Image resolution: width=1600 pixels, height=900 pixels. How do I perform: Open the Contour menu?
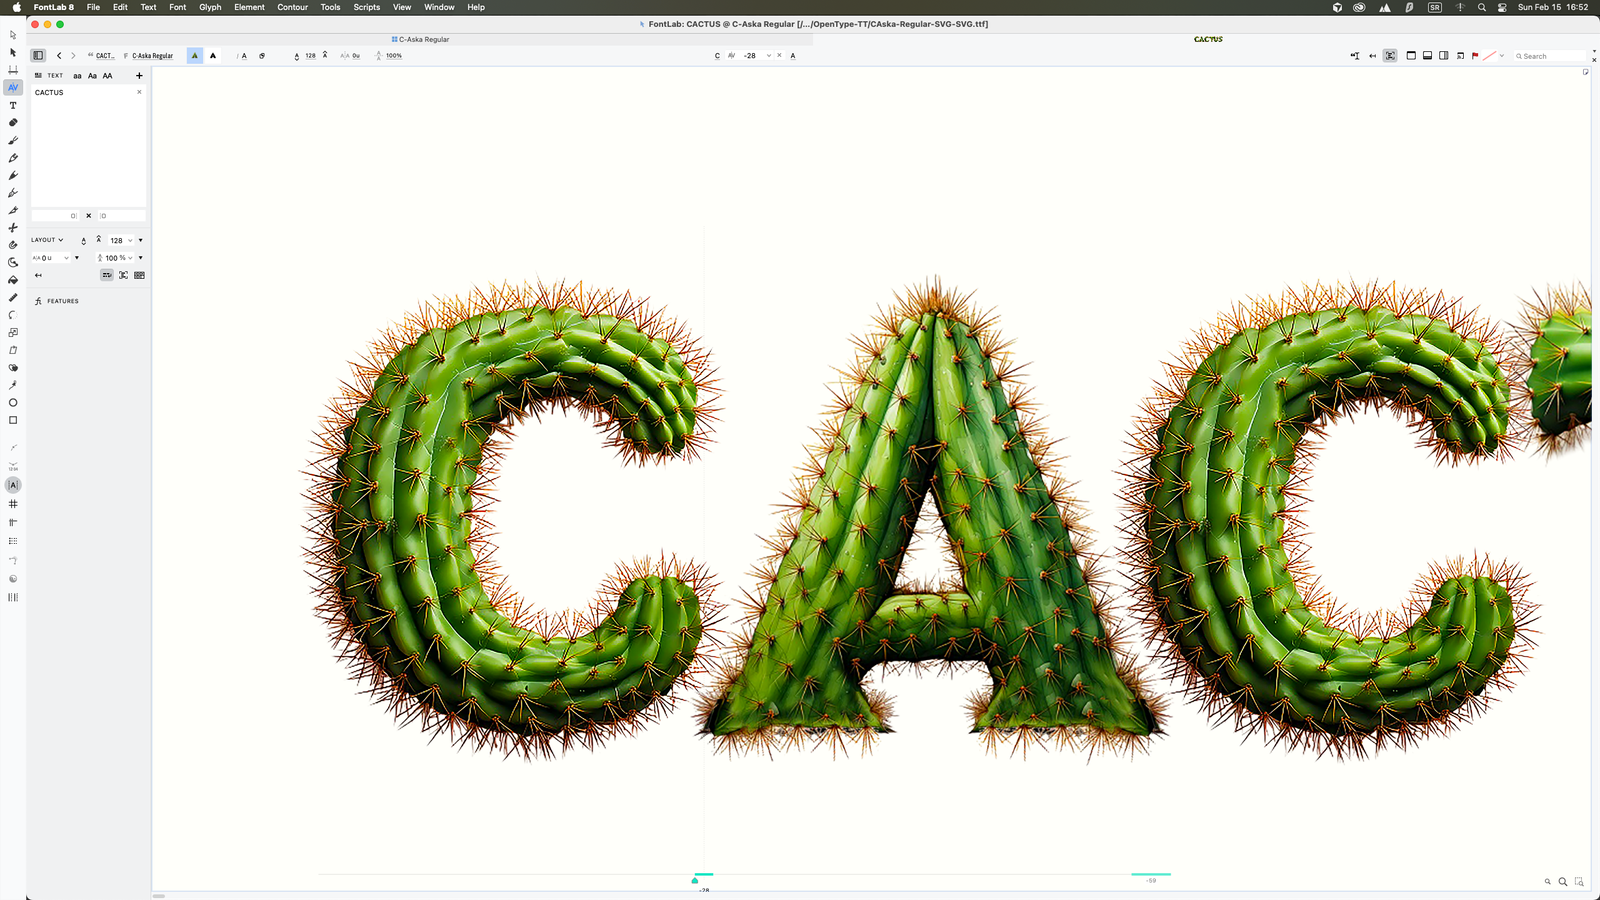(x=292, y=7)
